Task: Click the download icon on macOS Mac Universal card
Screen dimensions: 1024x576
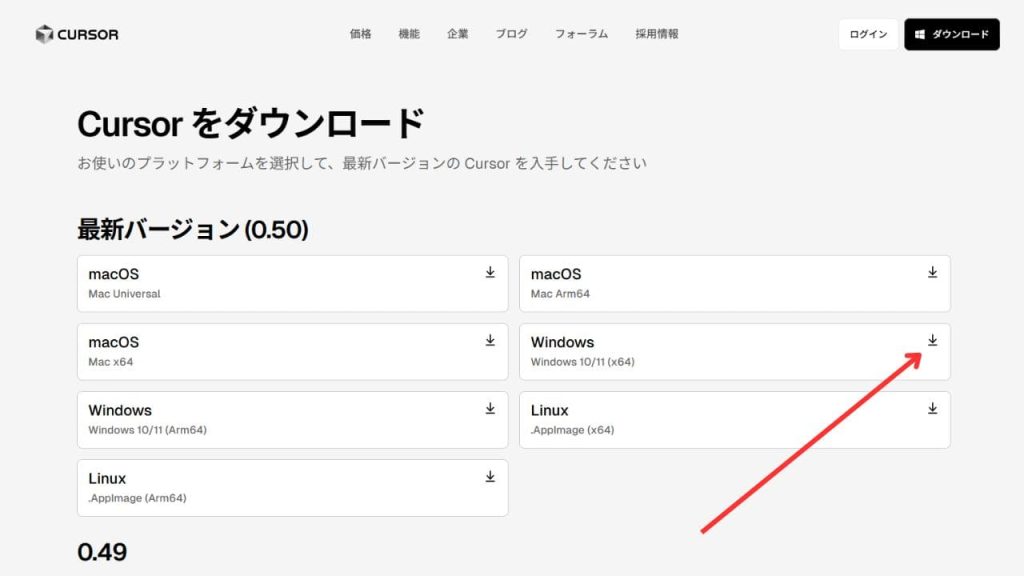Action: (490, 272)
